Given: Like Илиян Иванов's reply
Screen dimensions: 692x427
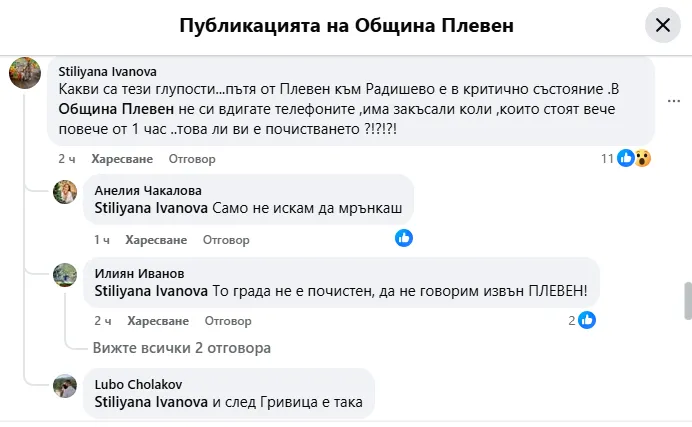Looking at the screenshot, I should point(158,321).
